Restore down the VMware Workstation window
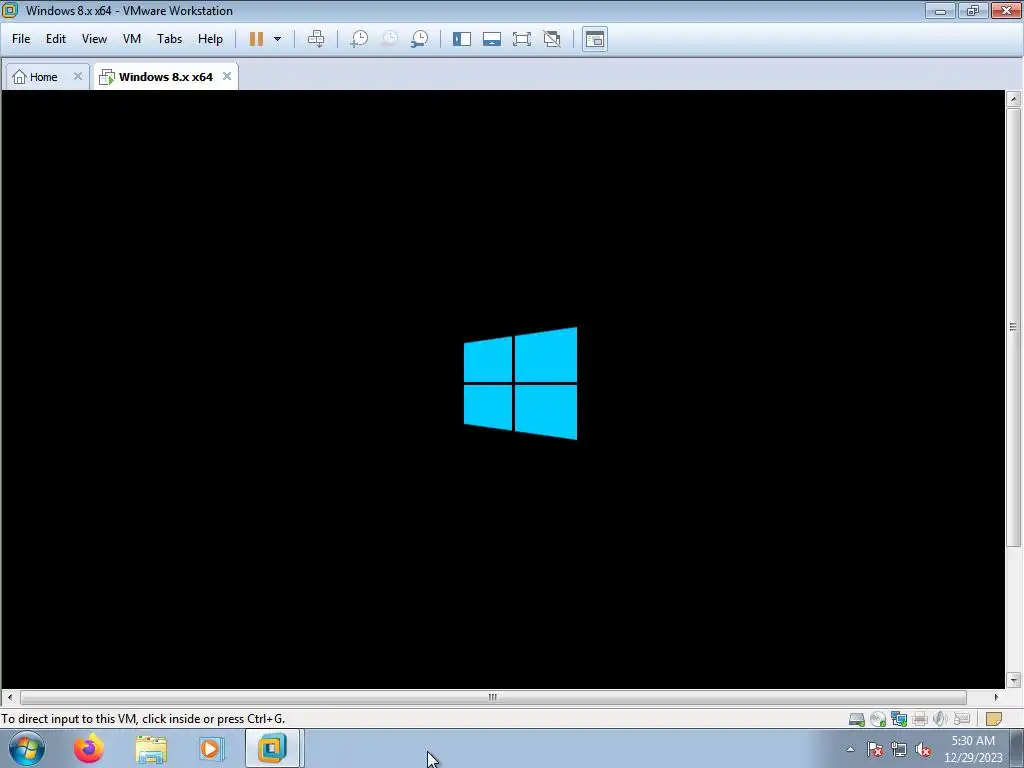1024x768 pixels. click(973, 11)
